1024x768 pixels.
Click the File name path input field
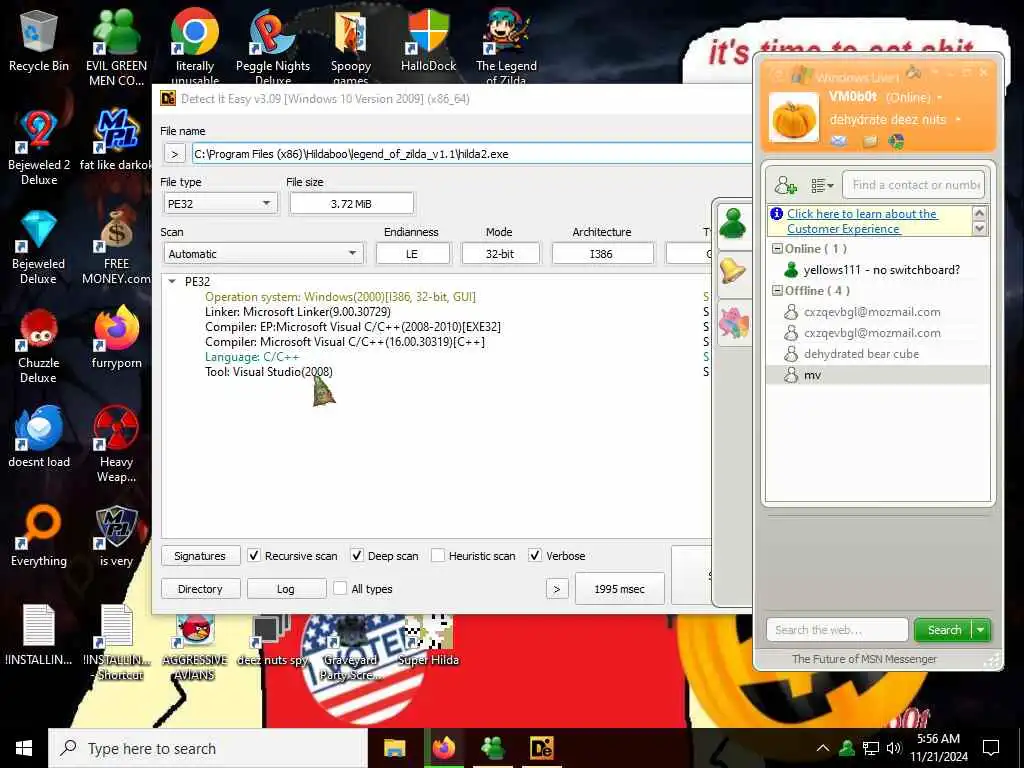[x=472, y=154]
